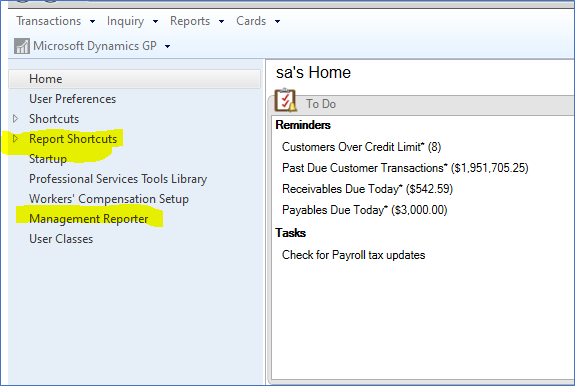Open Payables Due Today reminder
The width and height of the screenshot is (575, 386).
(365, 210)
